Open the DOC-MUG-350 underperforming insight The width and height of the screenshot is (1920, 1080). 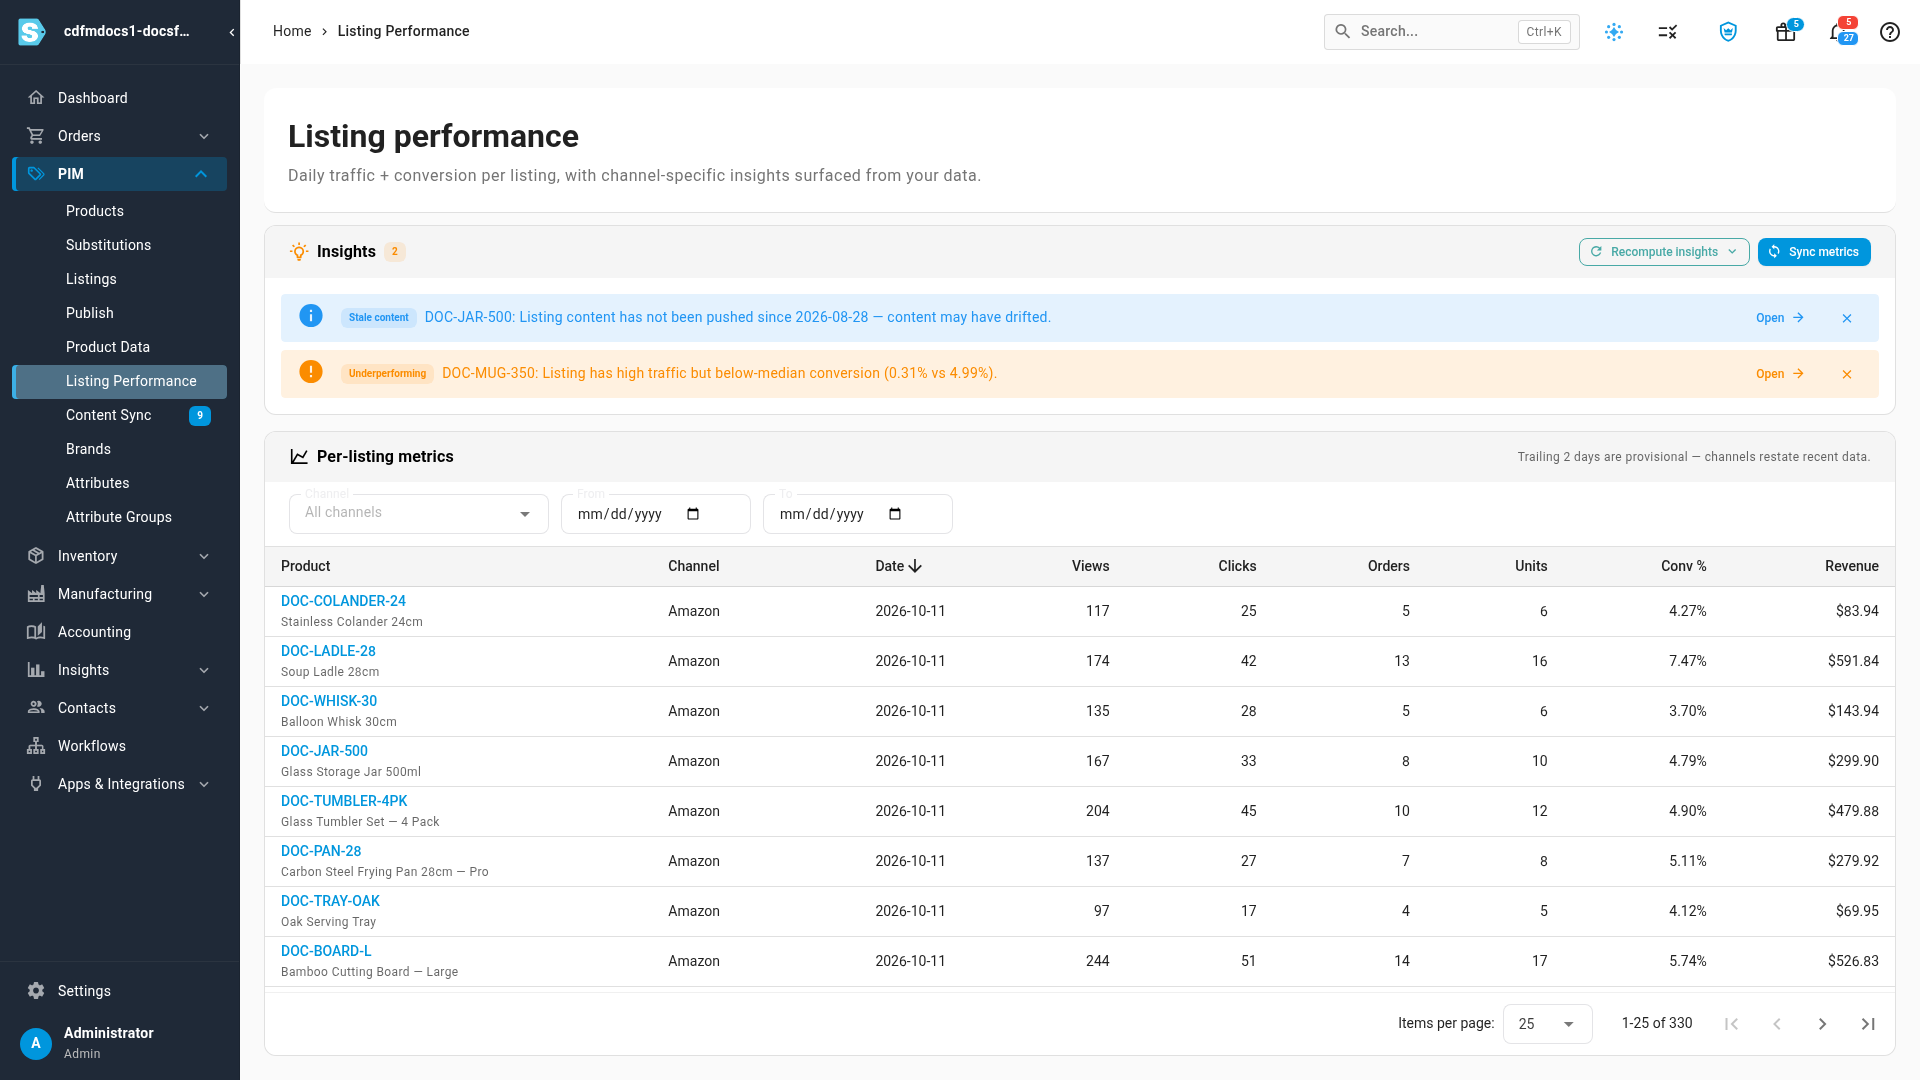pyautogui.click(x=1780, y=374)
